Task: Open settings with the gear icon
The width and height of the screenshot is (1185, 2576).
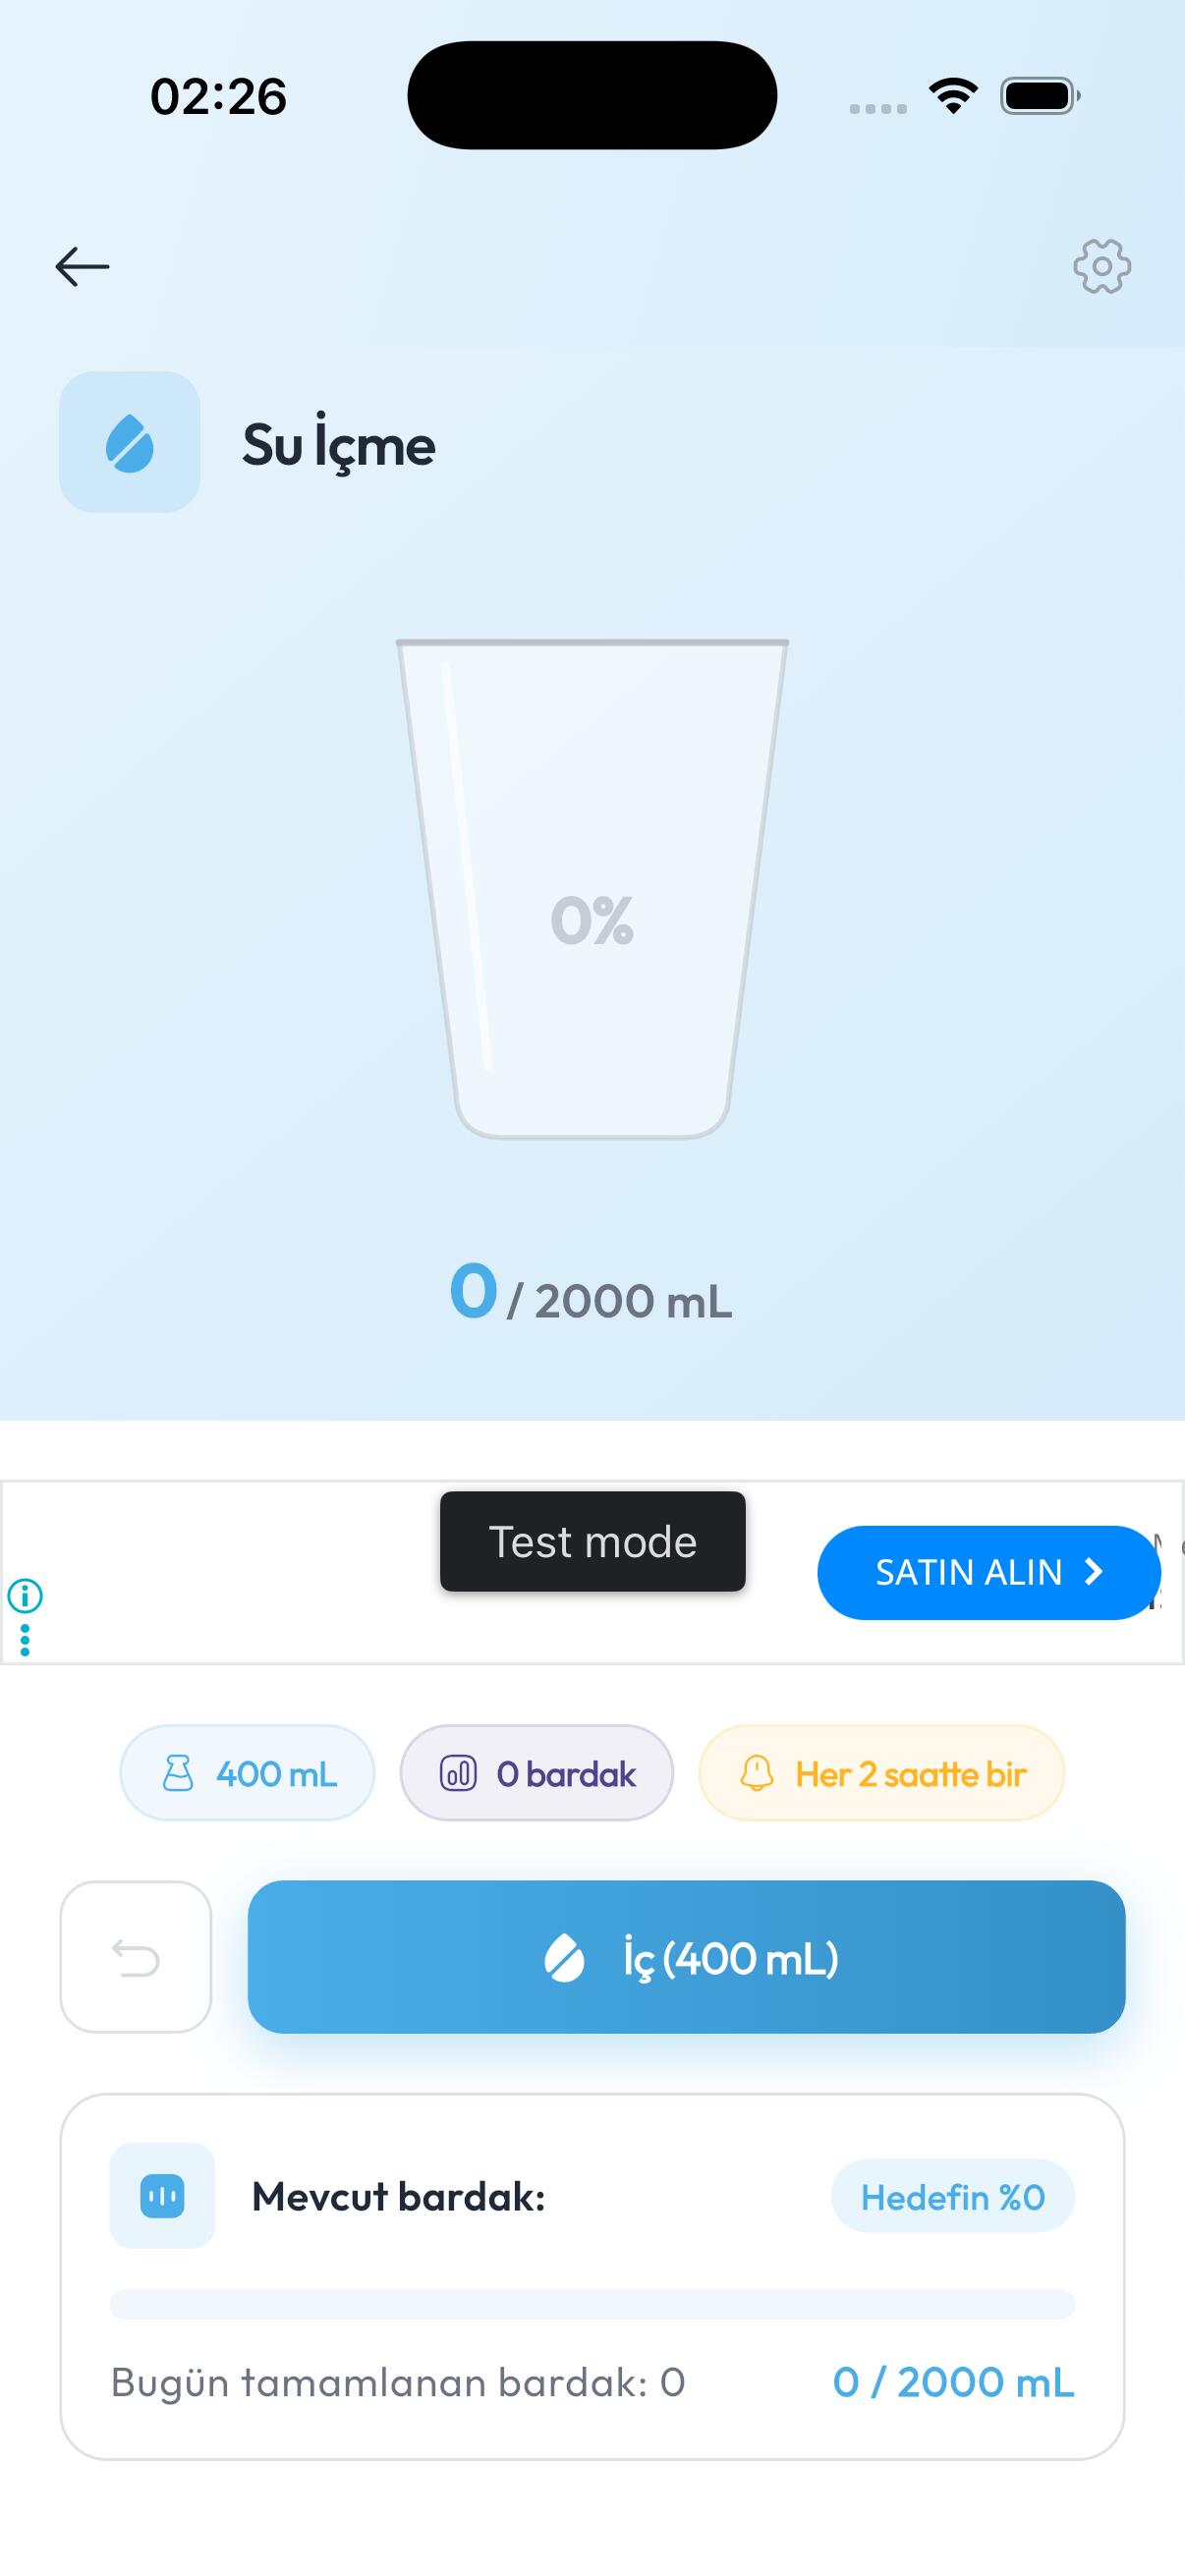Action: [x=1101, y=266]
